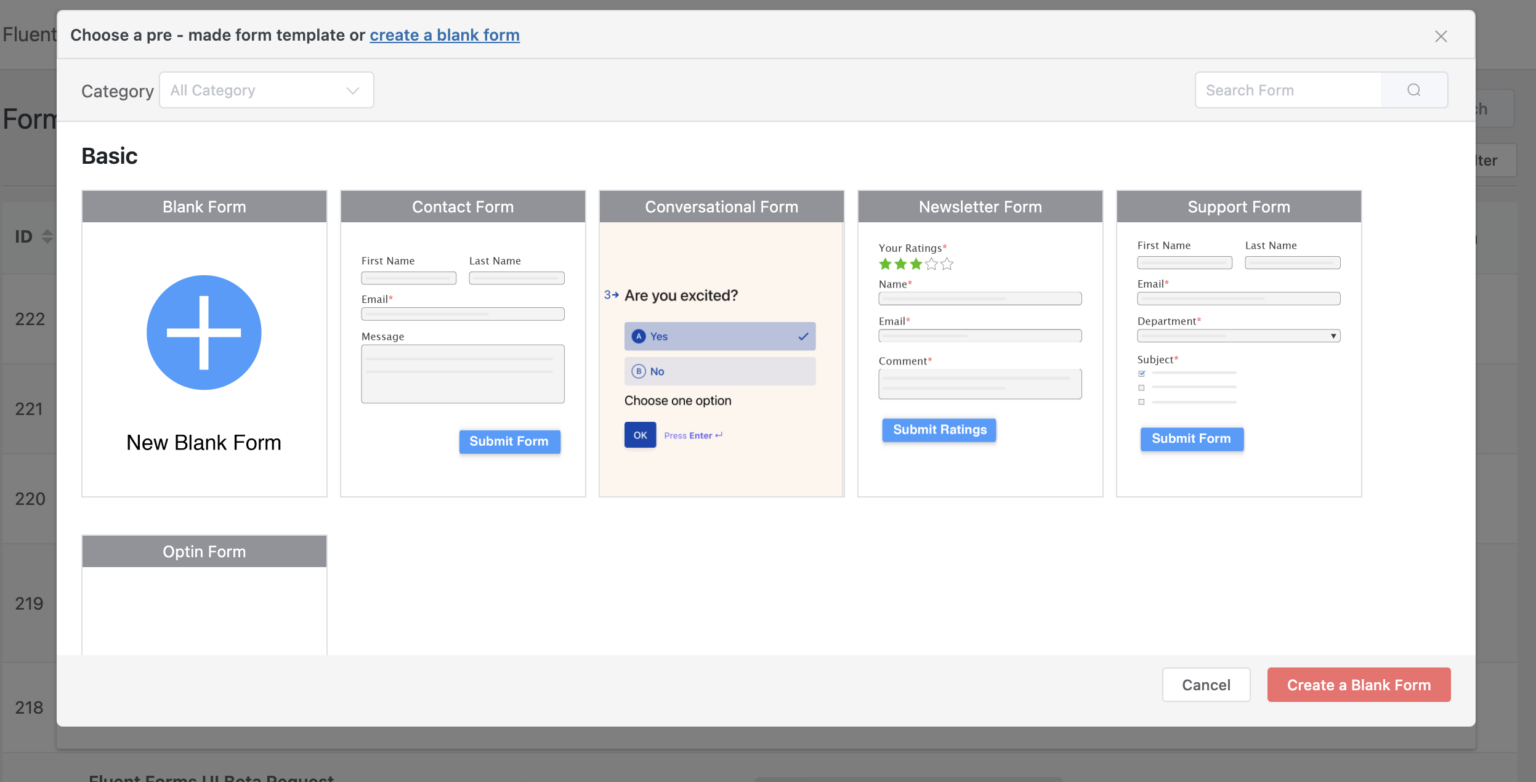This screenshot has width=1536, height=782.
Task: Close the template chooser dialog
Action: coord(1441,36)
